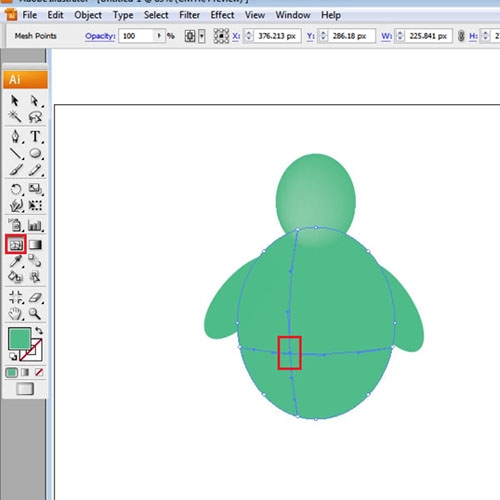The width and height of the screenshot is (500, 500).
Task: Click the Swap Fill and Stroke arrow
Action: pyautogui.click(x=39, y=331)
